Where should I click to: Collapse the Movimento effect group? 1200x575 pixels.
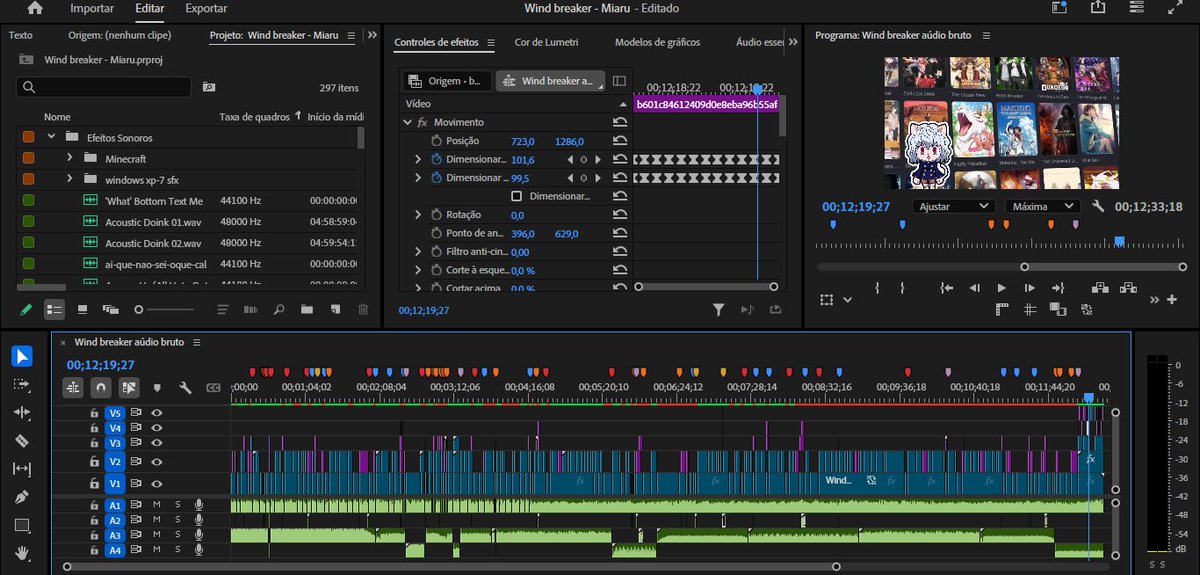click(407, 122)
